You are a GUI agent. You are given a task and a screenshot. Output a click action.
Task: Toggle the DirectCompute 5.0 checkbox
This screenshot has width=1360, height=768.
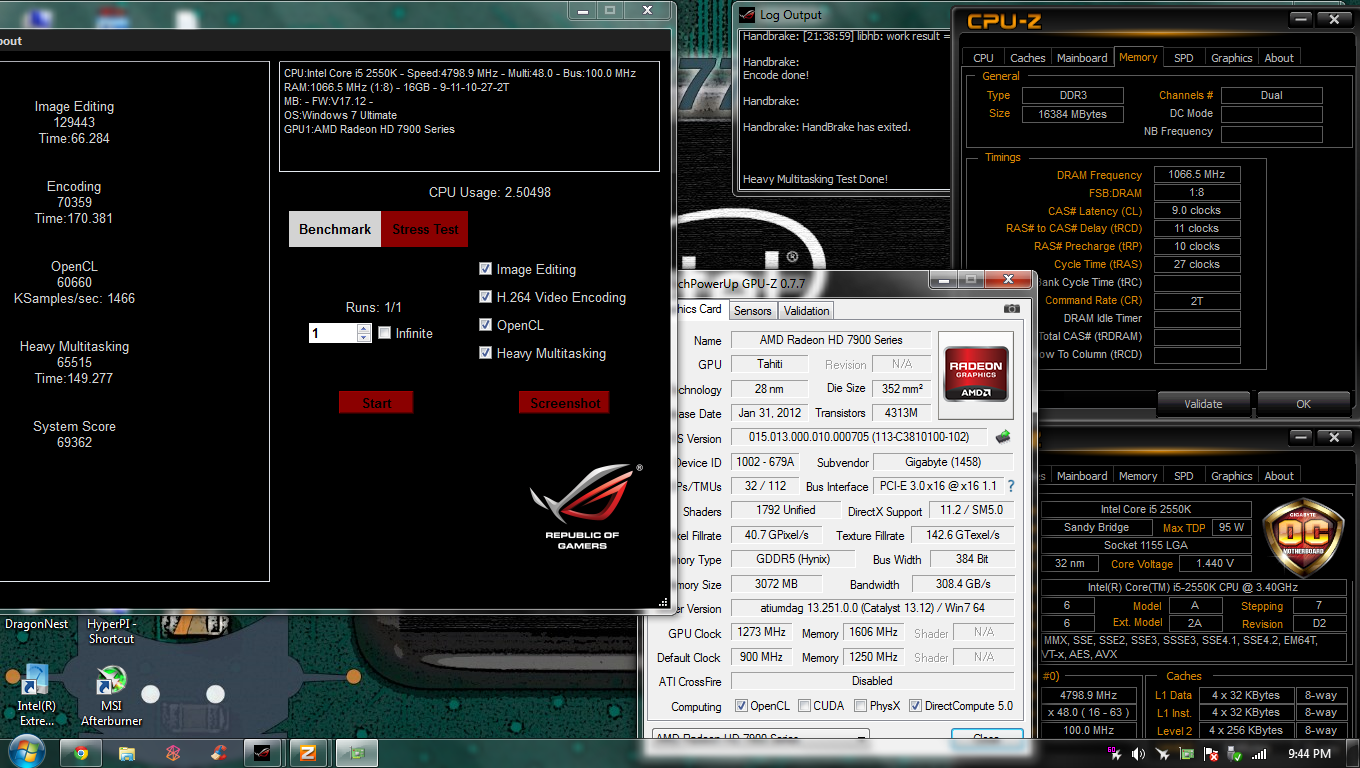coord(915,706)
